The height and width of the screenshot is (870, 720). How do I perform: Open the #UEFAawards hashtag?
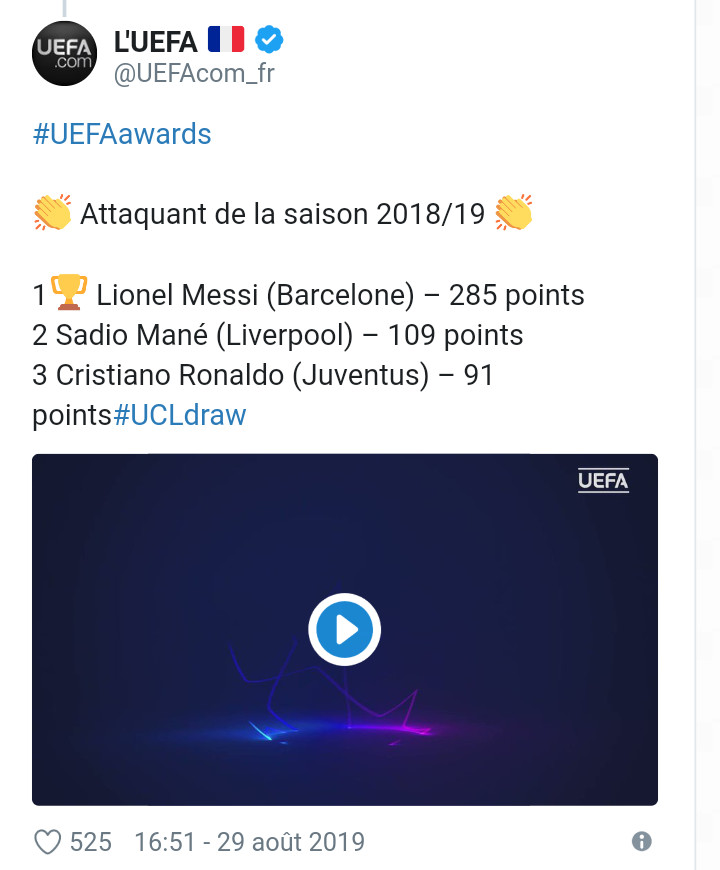[x=122, y=134]
